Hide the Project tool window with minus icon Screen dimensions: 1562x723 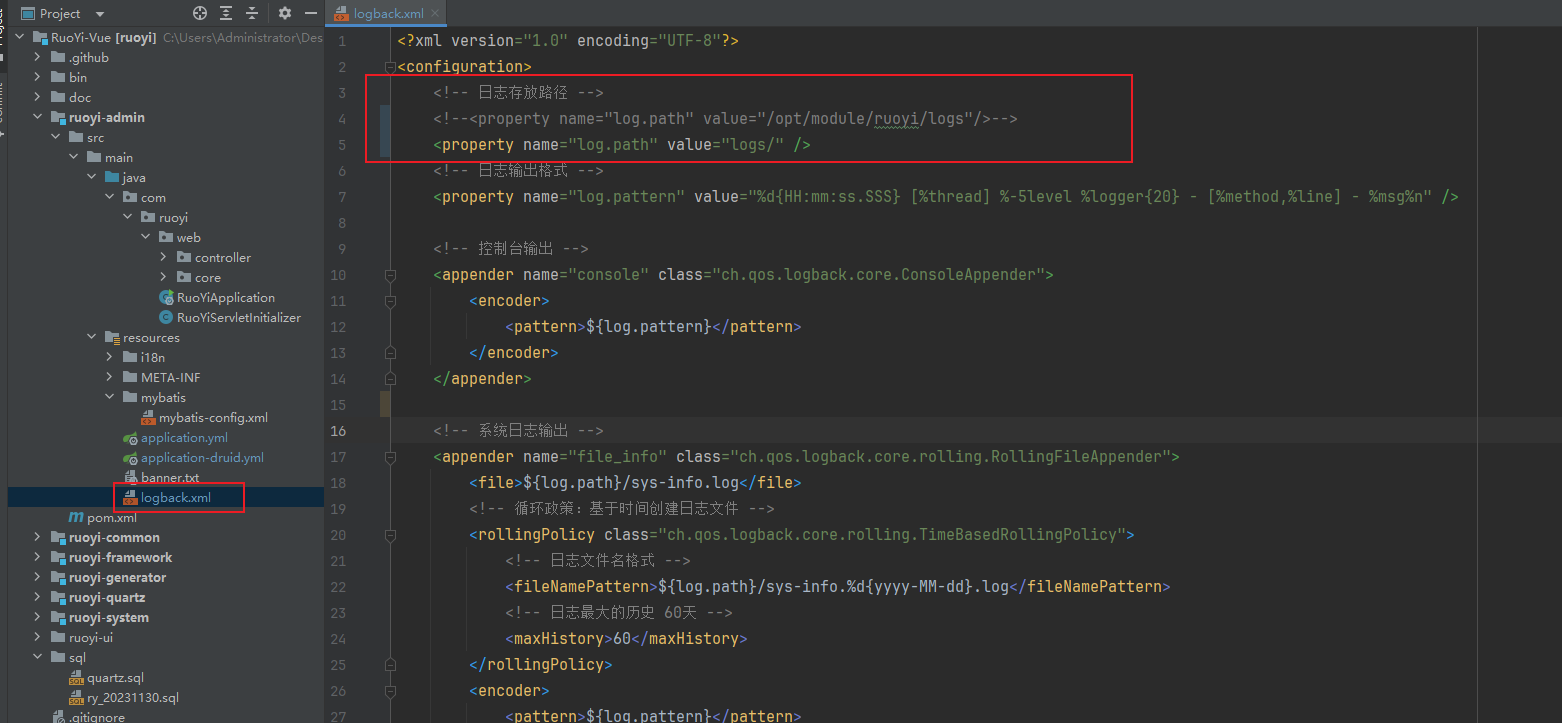pyautogui.click(x=309, y=13)
